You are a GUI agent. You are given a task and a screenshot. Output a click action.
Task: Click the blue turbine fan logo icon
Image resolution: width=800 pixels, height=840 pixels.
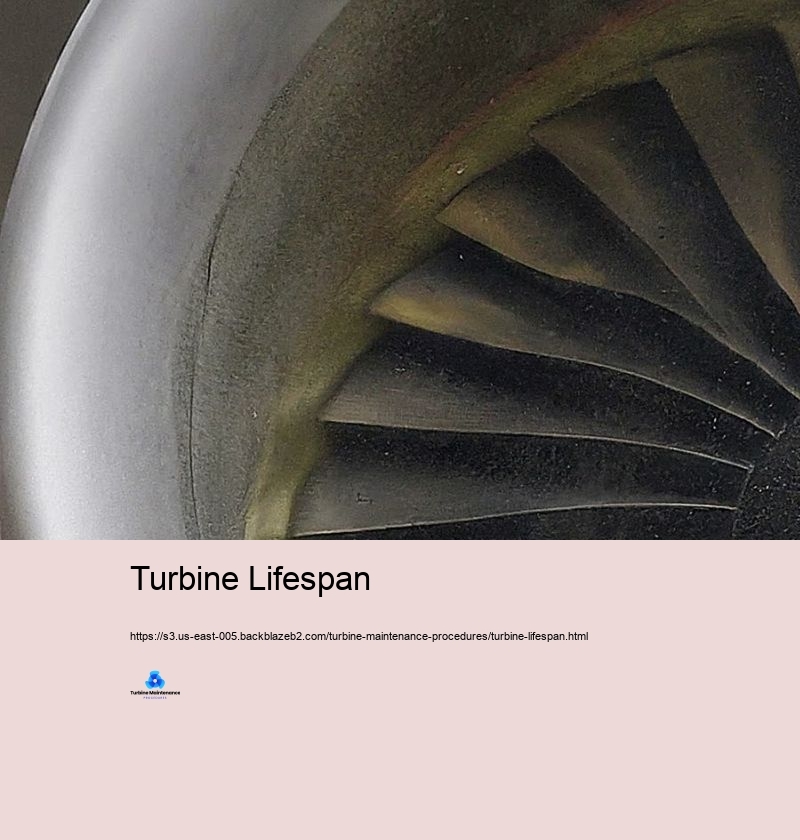155,680
